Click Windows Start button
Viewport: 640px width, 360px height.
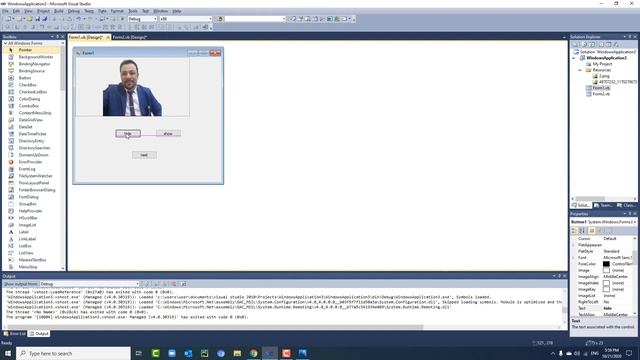pos(8,353)
